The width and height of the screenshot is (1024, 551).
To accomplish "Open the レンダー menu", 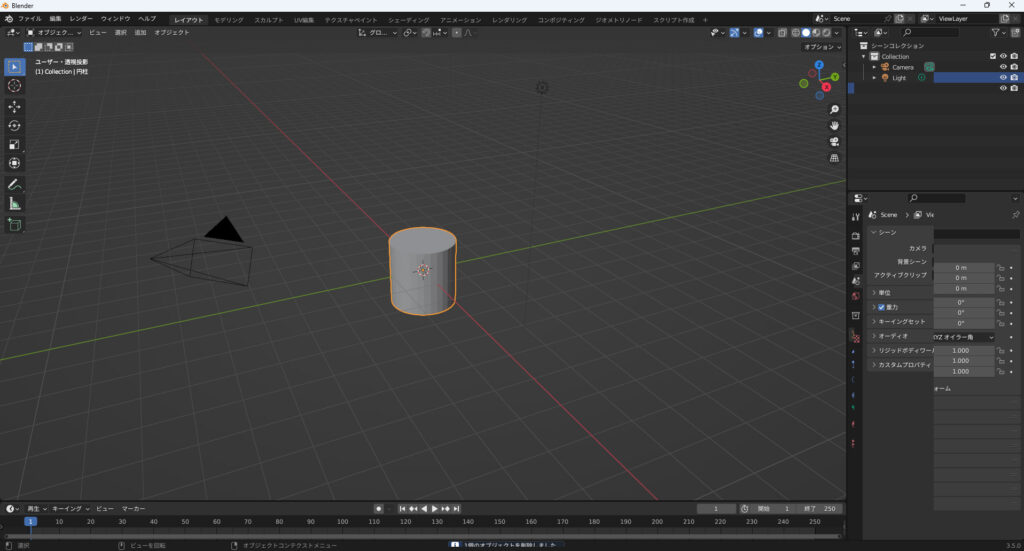I will point(81,19).
